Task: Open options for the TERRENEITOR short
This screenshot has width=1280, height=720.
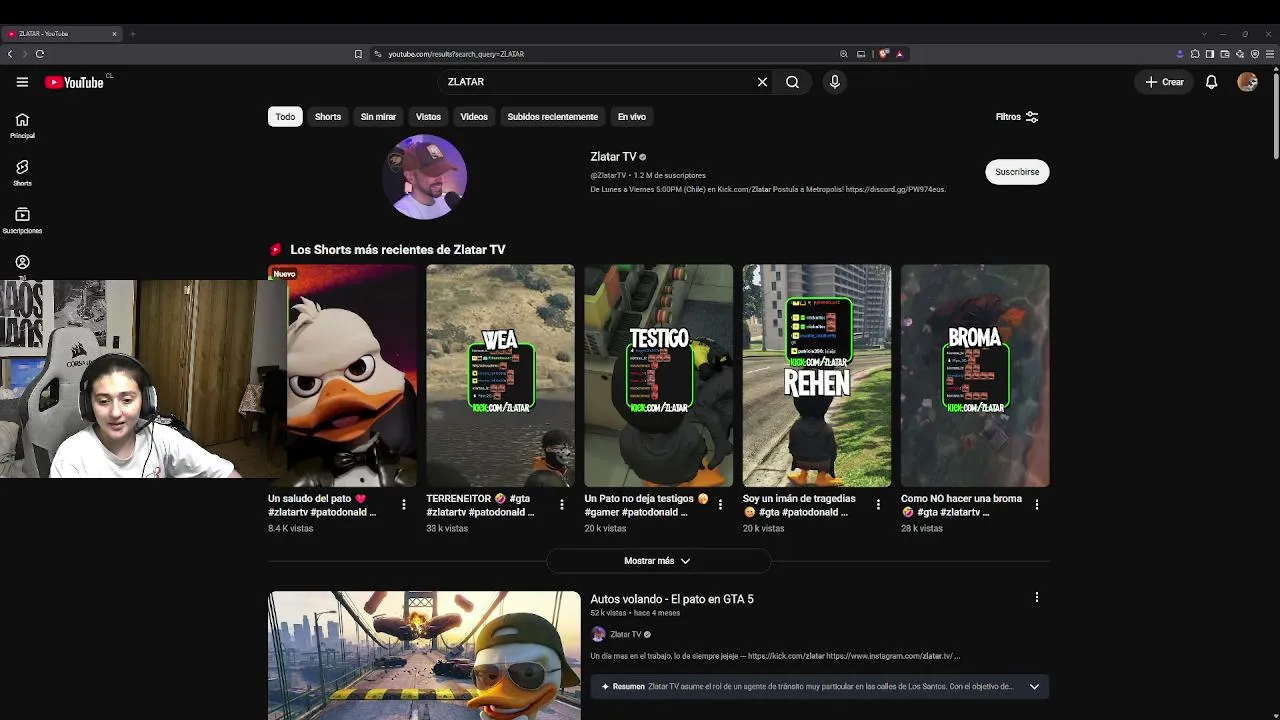Action: coord(562,505)
